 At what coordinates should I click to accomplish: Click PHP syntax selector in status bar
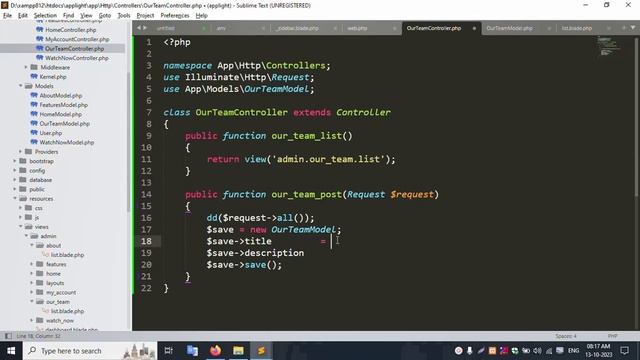click(x=612, y=336)
